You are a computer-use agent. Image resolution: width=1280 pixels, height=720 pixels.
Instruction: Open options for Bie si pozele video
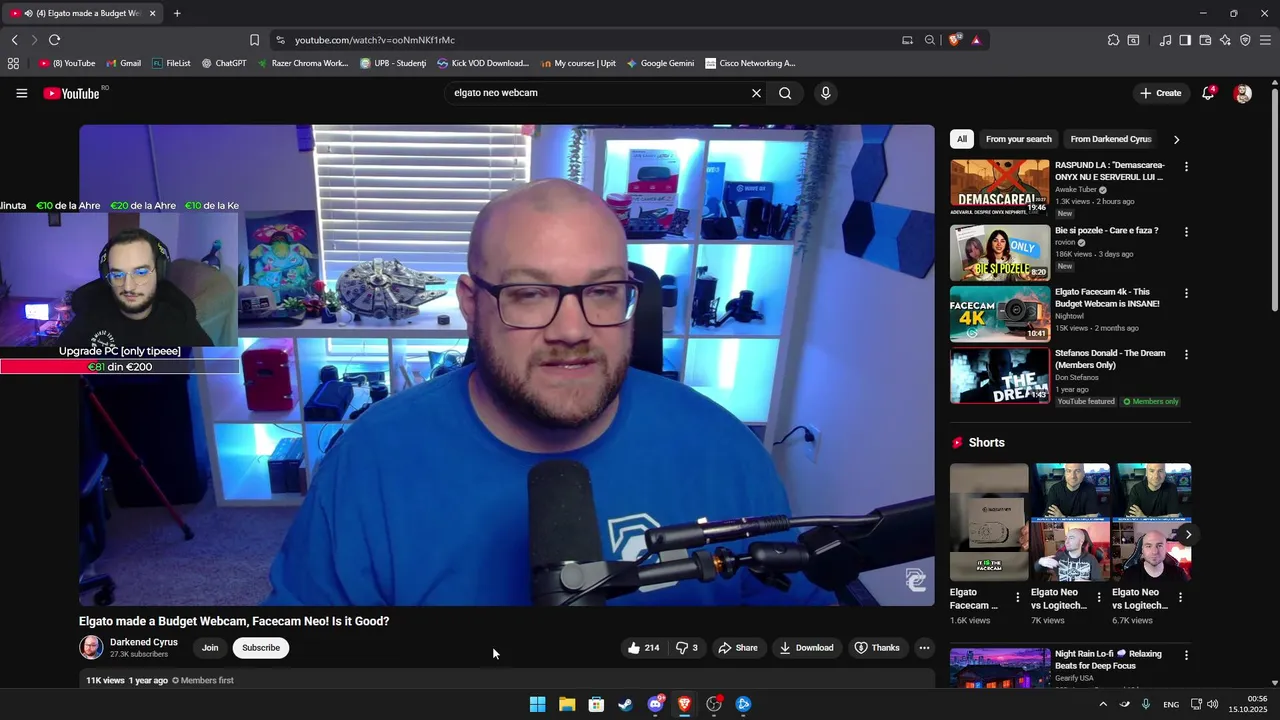point(1186,232)
